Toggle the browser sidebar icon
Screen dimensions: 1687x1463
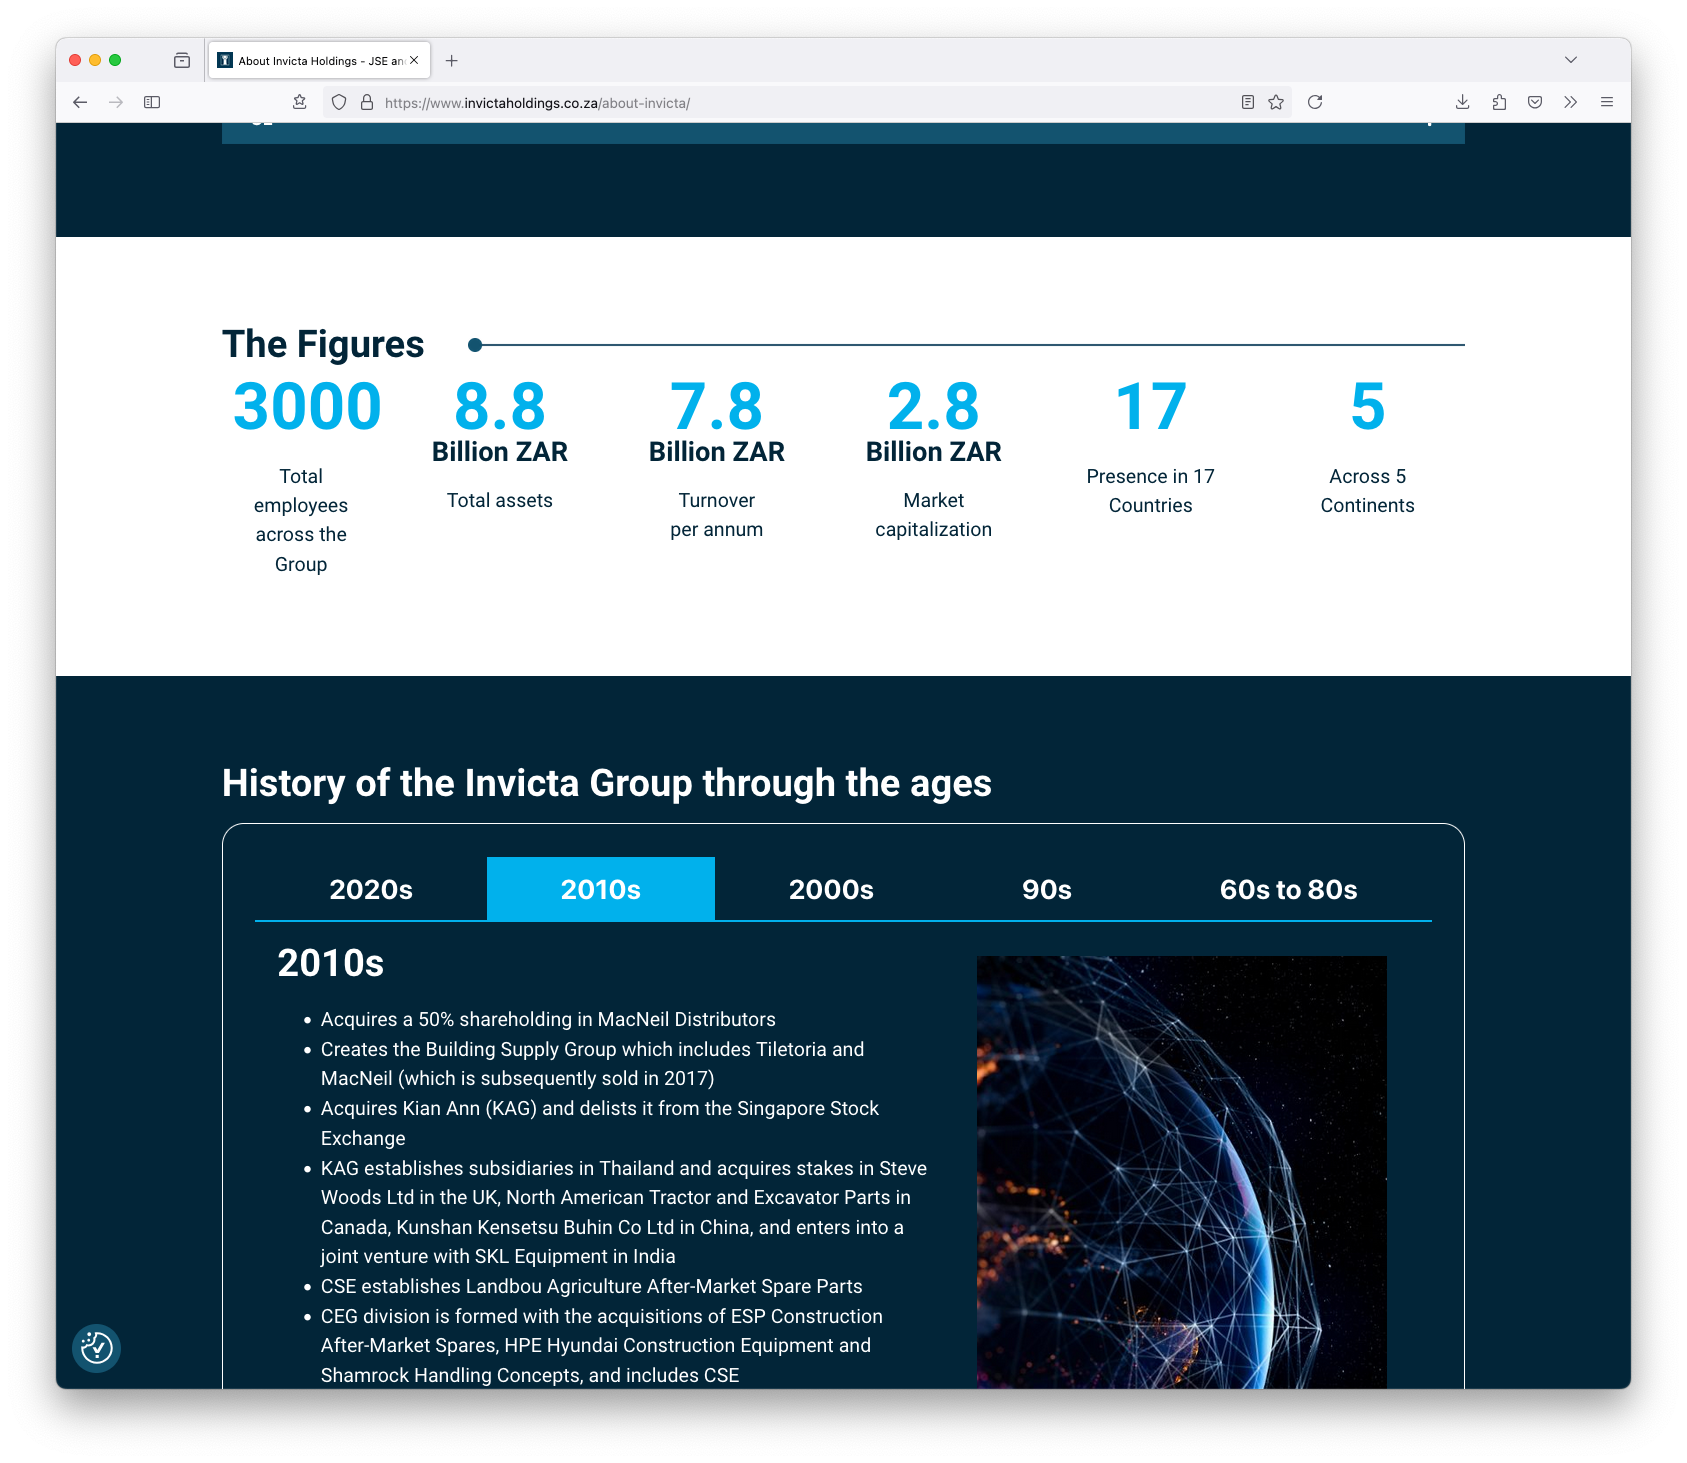click(x=152, y=102)
